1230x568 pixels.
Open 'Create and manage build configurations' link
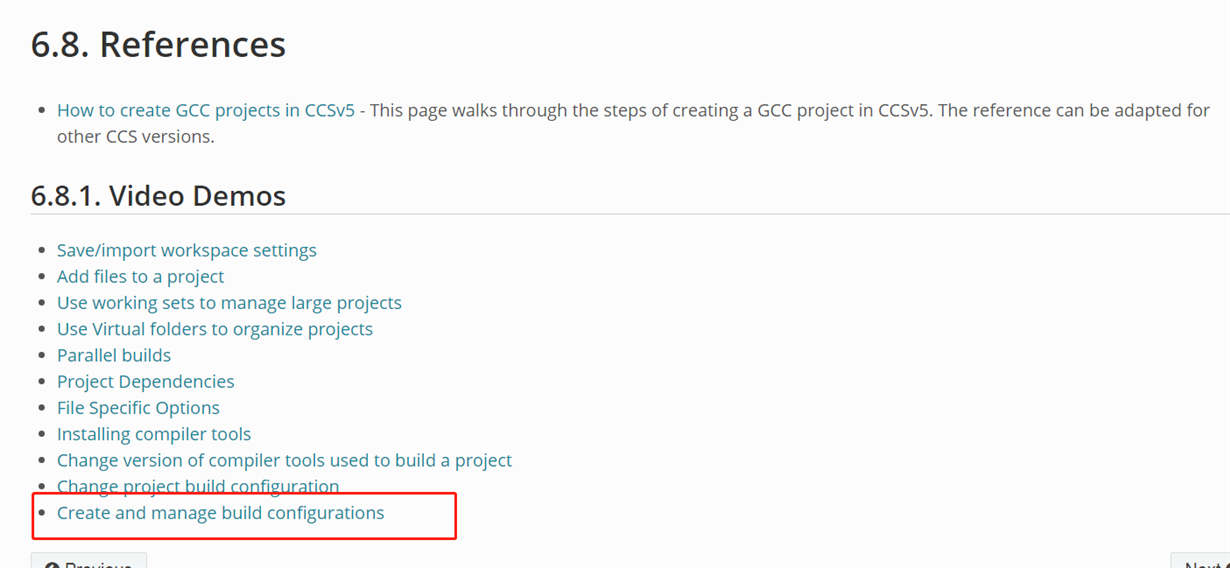click(220, 513)
